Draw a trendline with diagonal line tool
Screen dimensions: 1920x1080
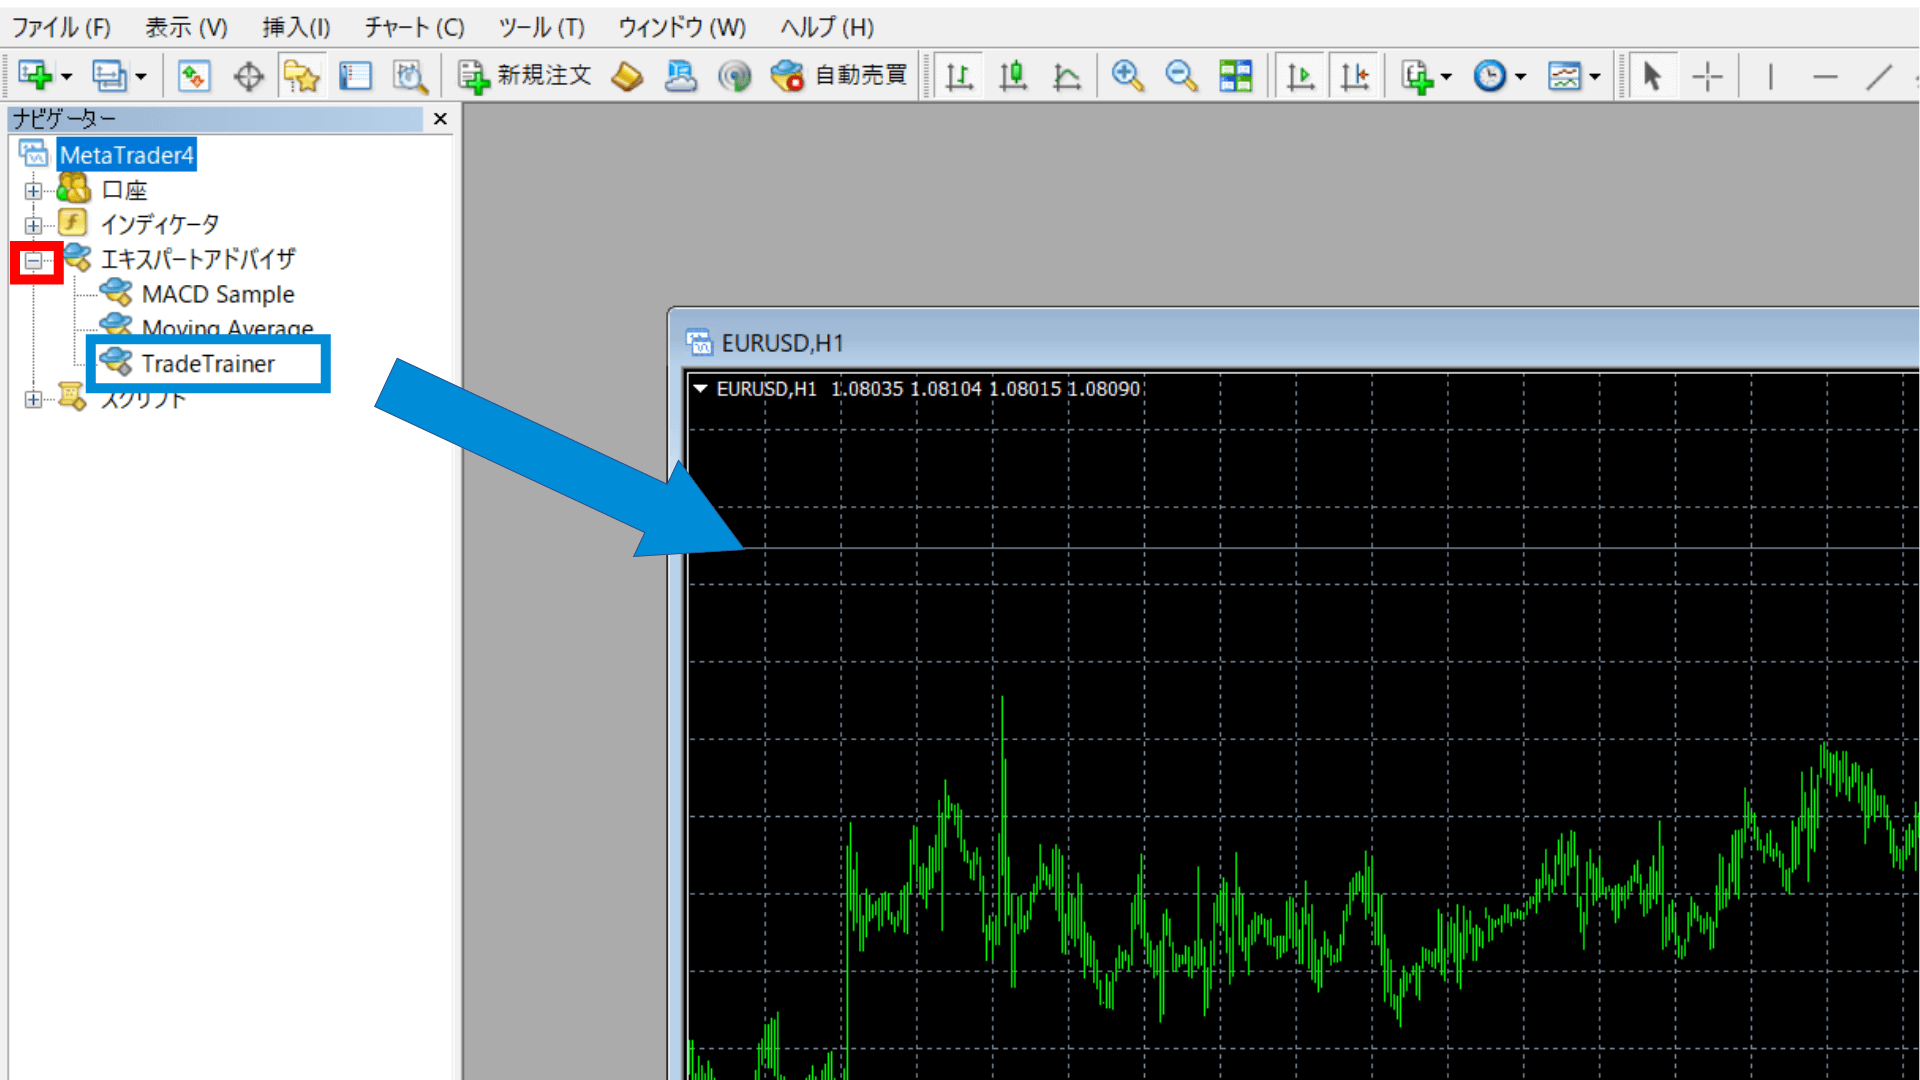1879,76
